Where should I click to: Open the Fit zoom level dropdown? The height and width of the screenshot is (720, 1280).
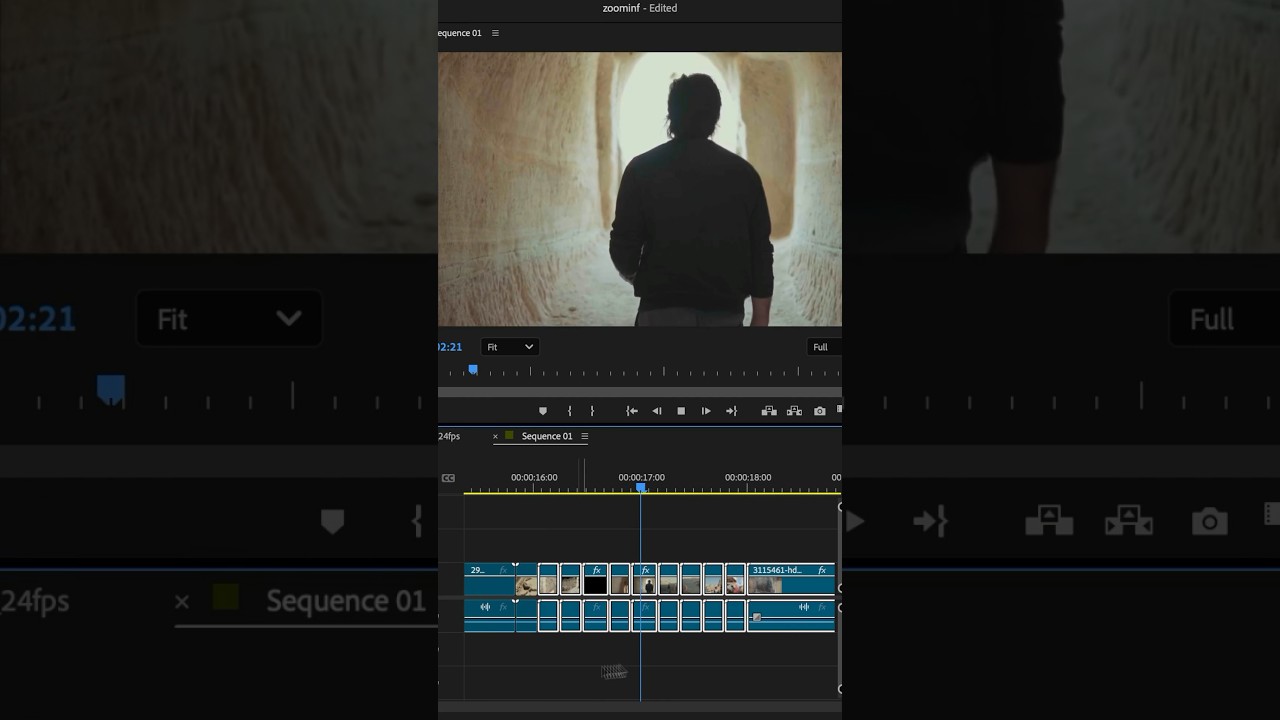coord(510,347)
